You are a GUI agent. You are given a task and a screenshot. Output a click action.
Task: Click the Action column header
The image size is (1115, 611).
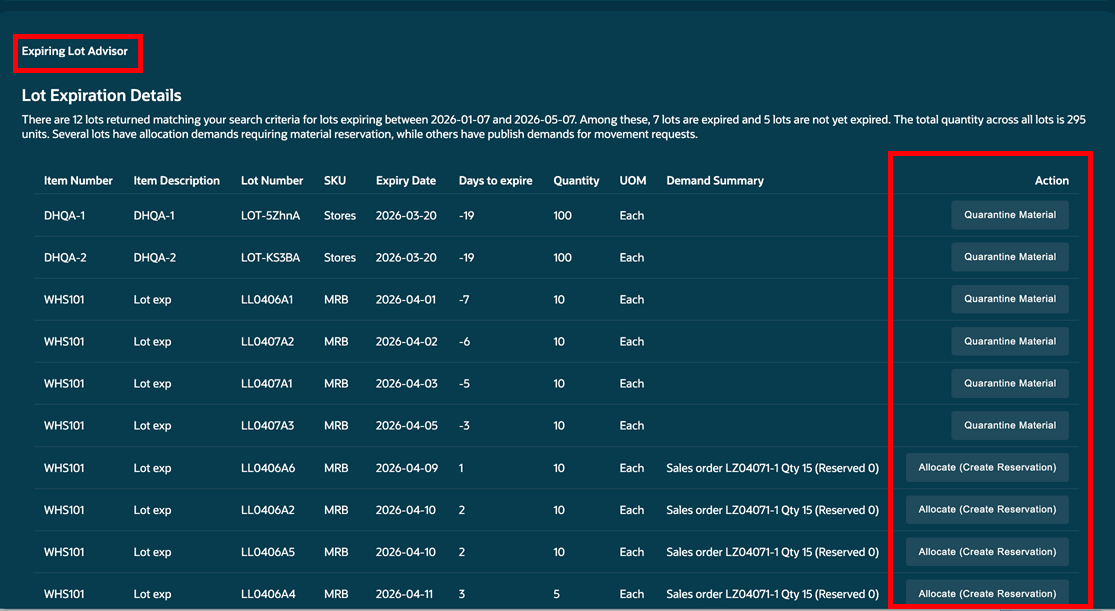[x=1052, y=181]
